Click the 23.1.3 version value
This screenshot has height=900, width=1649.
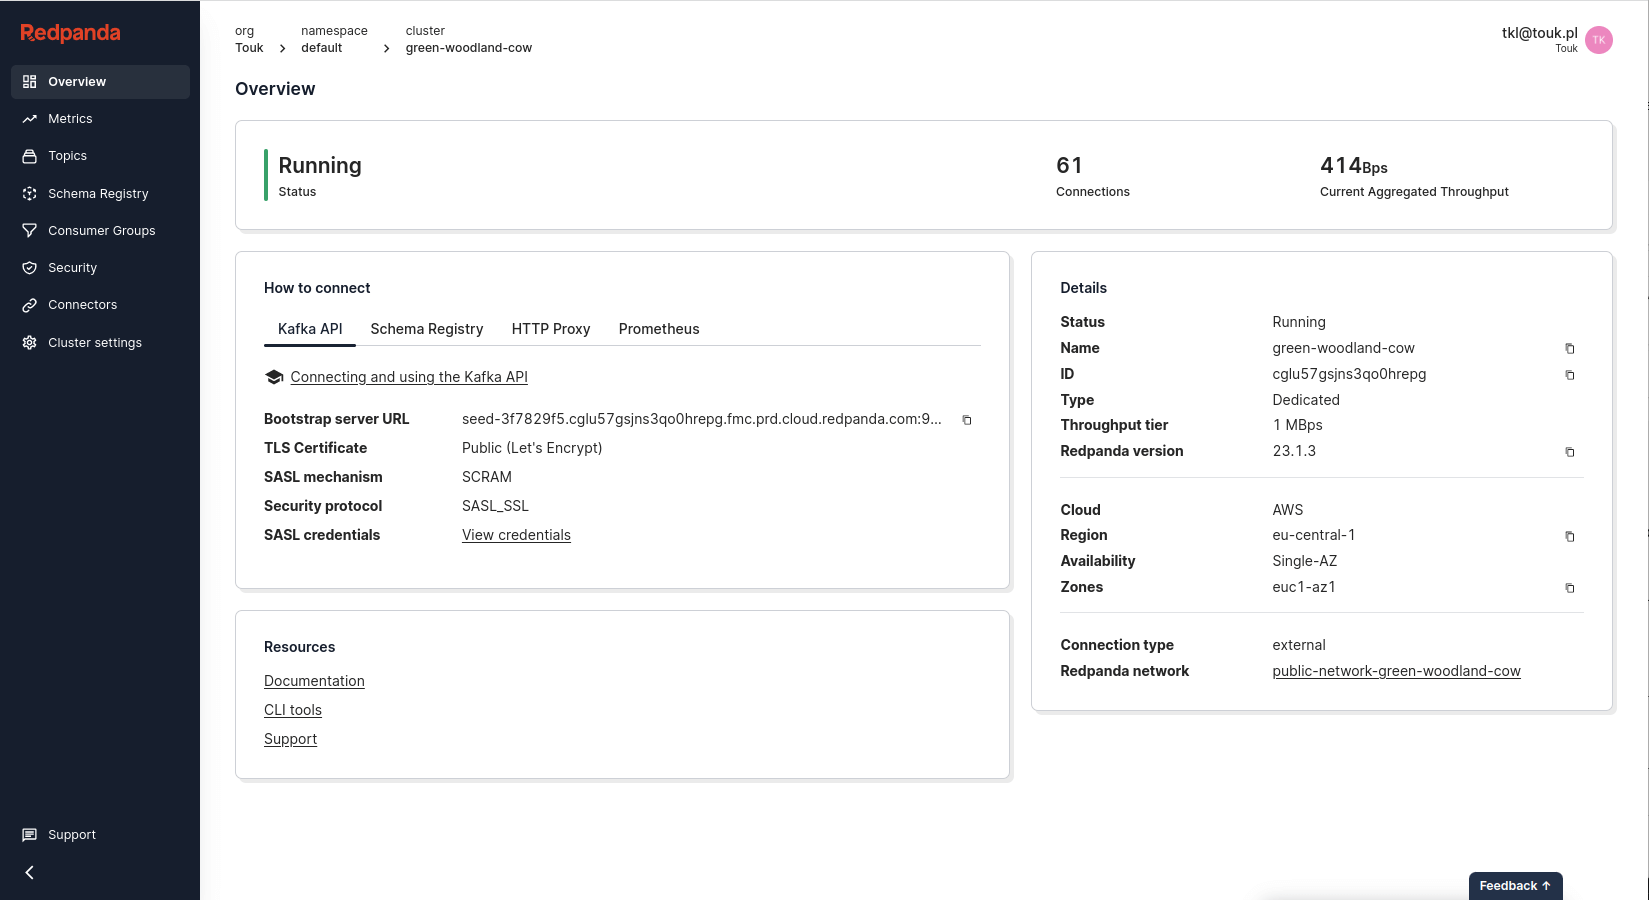click(x=1294, y=451)
